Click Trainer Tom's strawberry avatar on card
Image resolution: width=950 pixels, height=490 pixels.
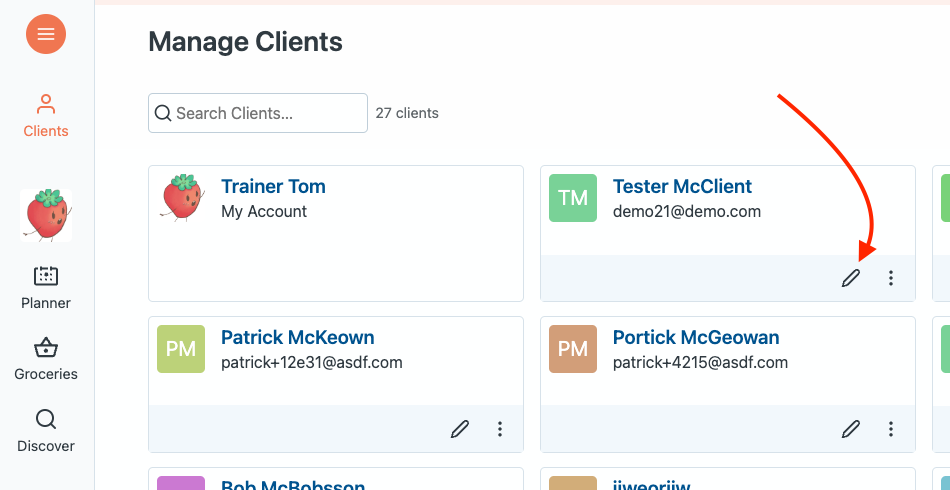(181, 197)
